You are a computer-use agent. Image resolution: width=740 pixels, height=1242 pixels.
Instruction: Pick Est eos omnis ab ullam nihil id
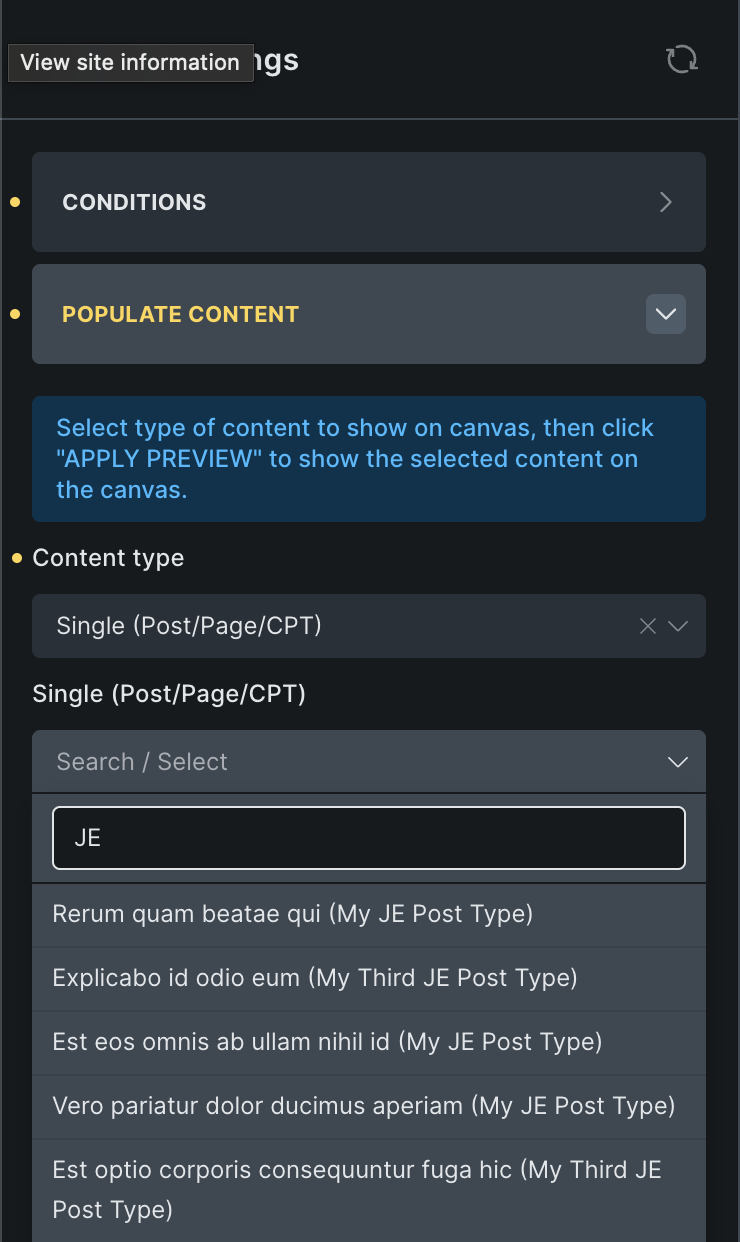327,1042
